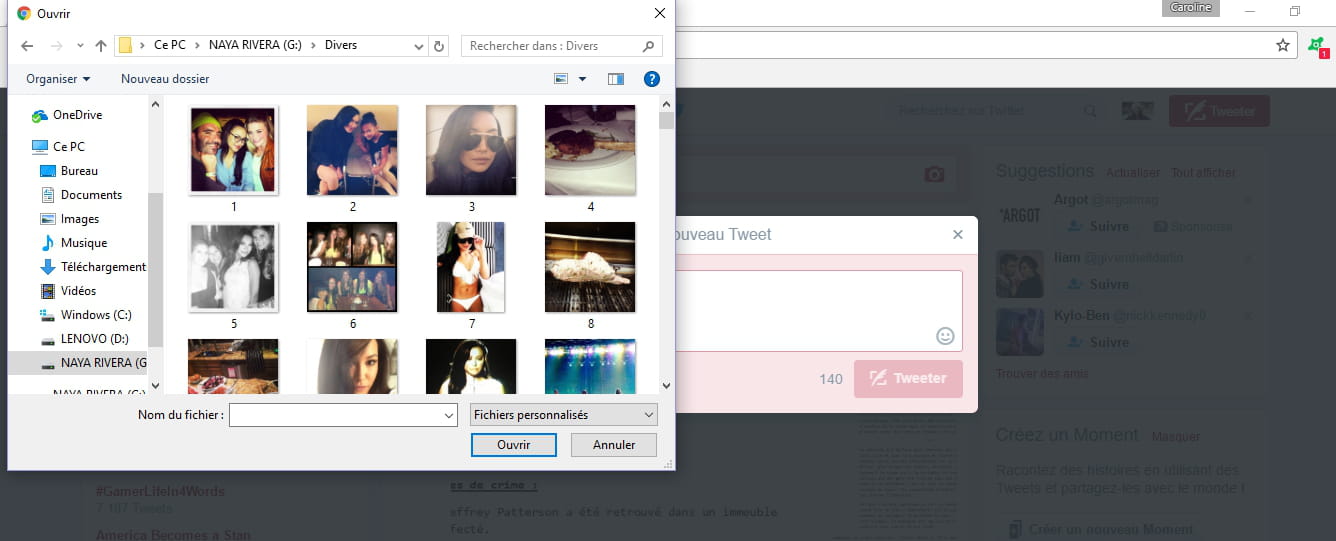Expand the address path history dropdown

[x=419, y=46]
